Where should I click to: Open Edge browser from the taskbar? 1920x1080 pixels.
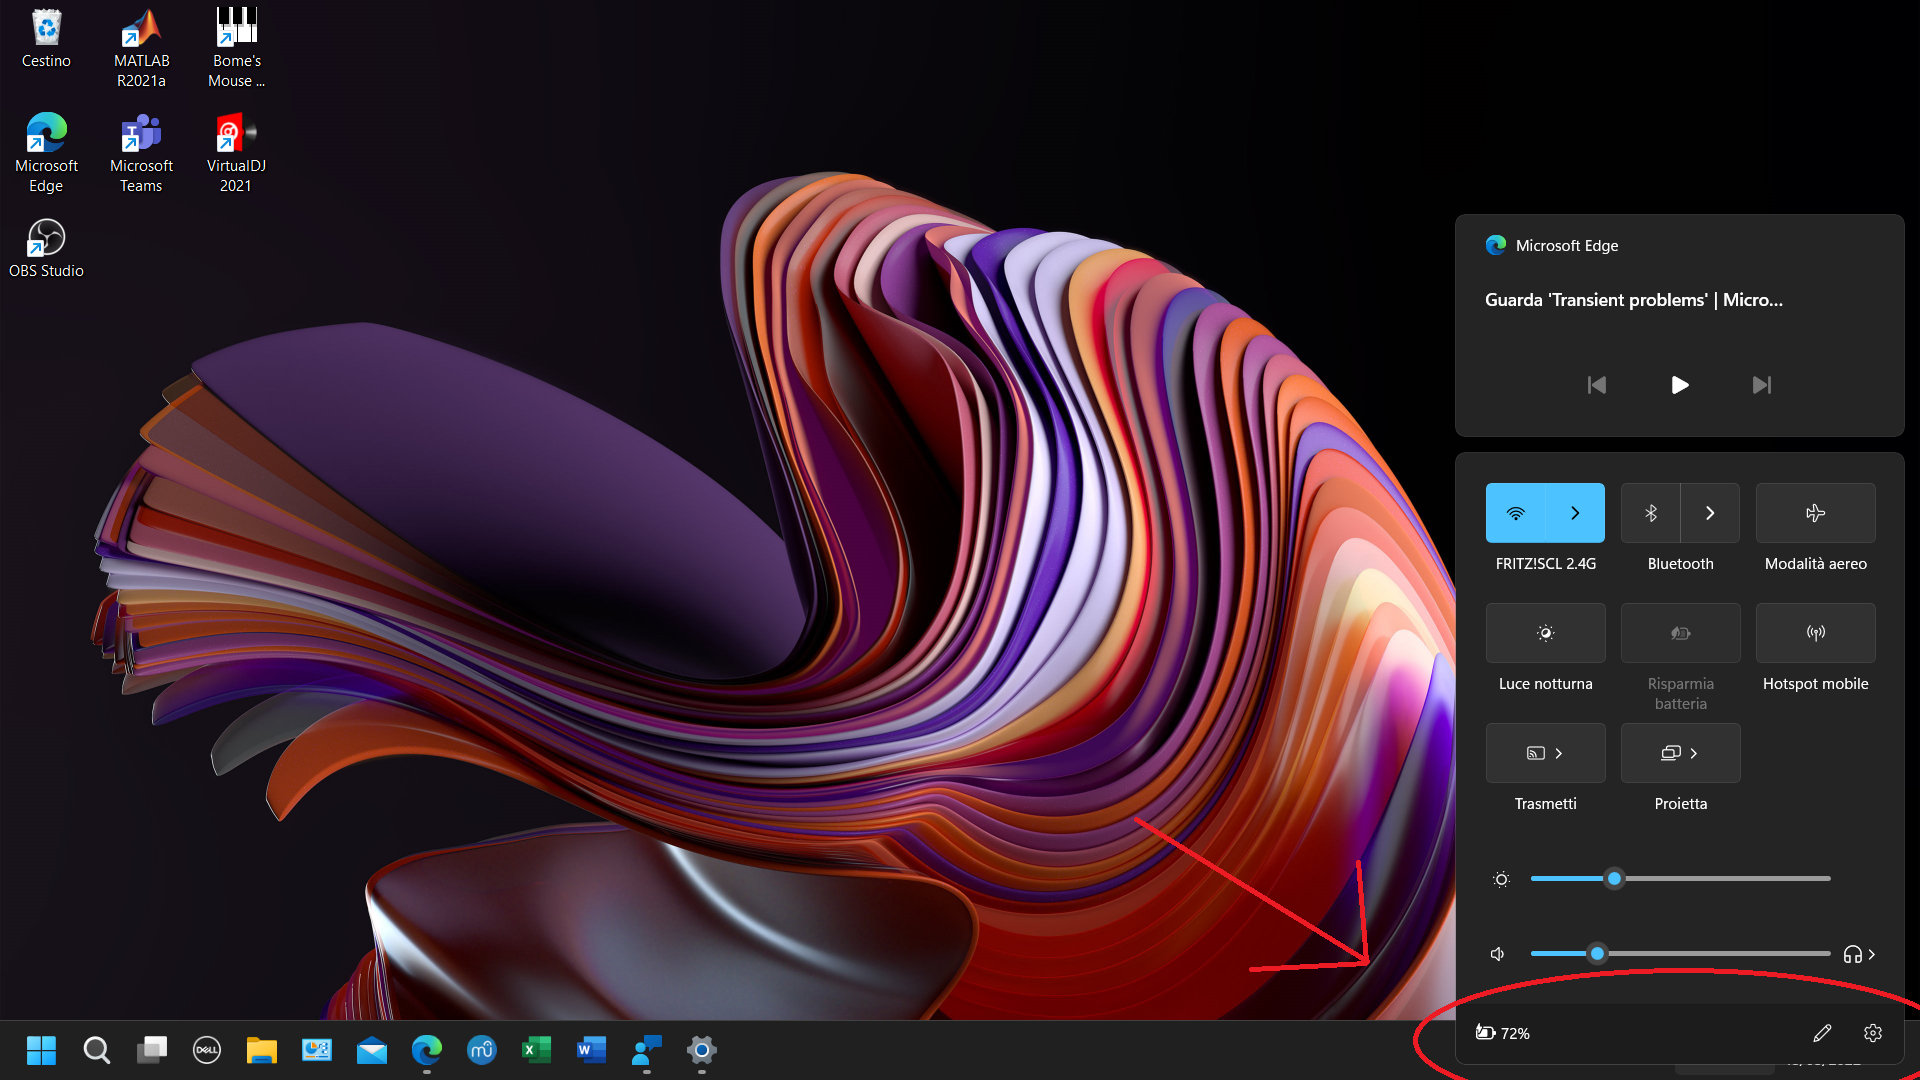pyautogui.click(x=427, y=1050)
